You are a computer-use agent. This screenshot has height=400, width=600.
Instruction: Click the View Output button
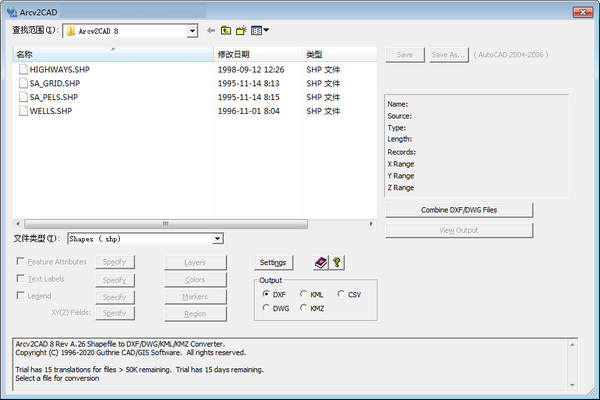459,230
